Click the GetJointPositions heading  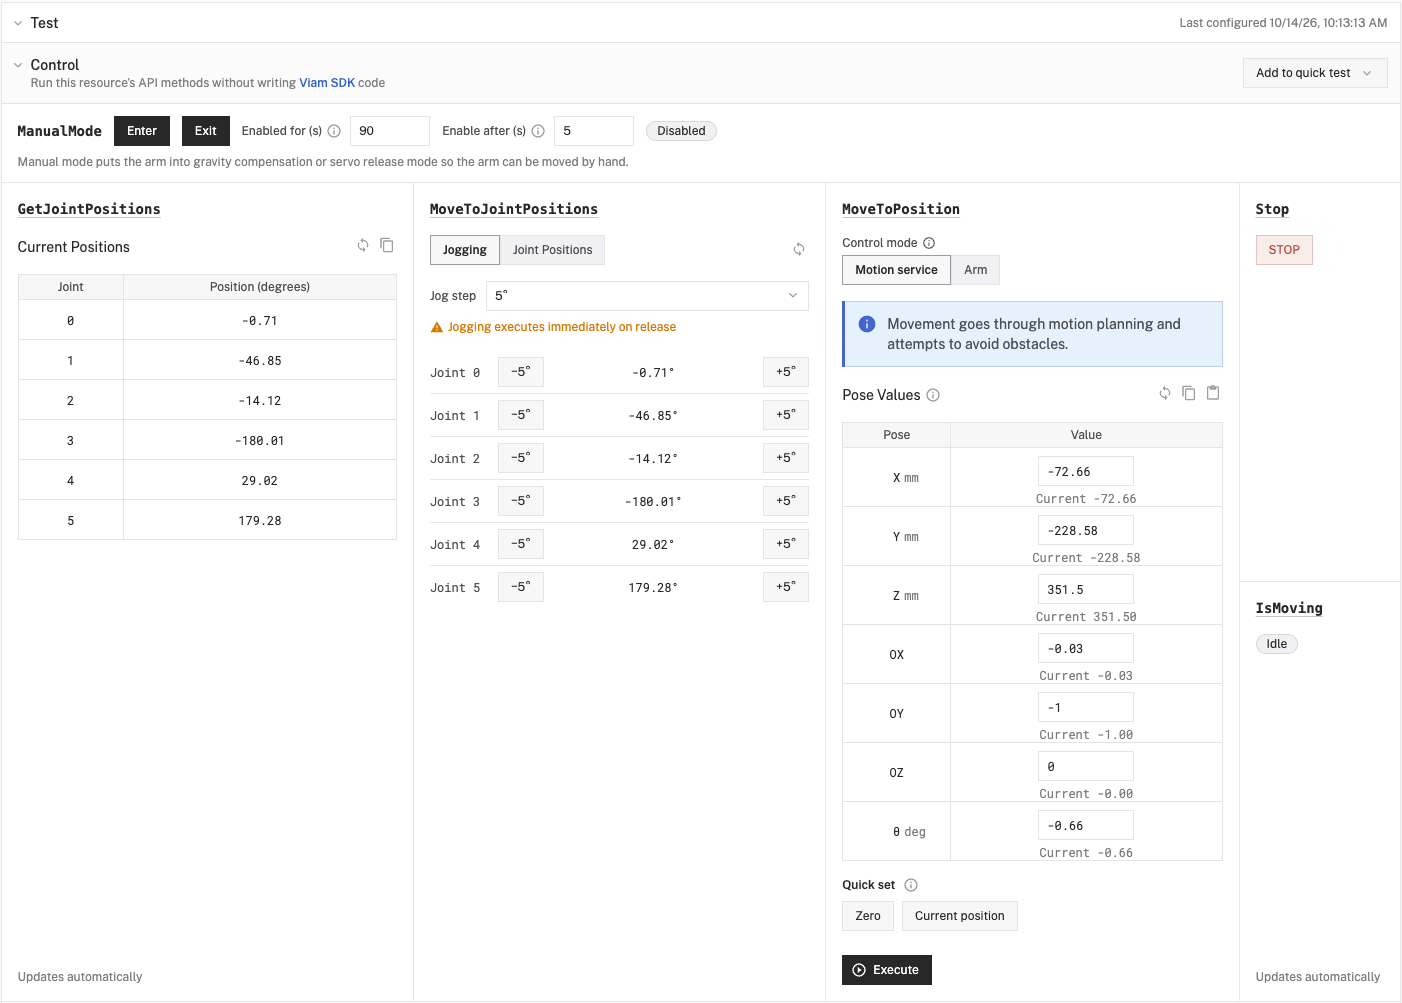coord(89,209)
